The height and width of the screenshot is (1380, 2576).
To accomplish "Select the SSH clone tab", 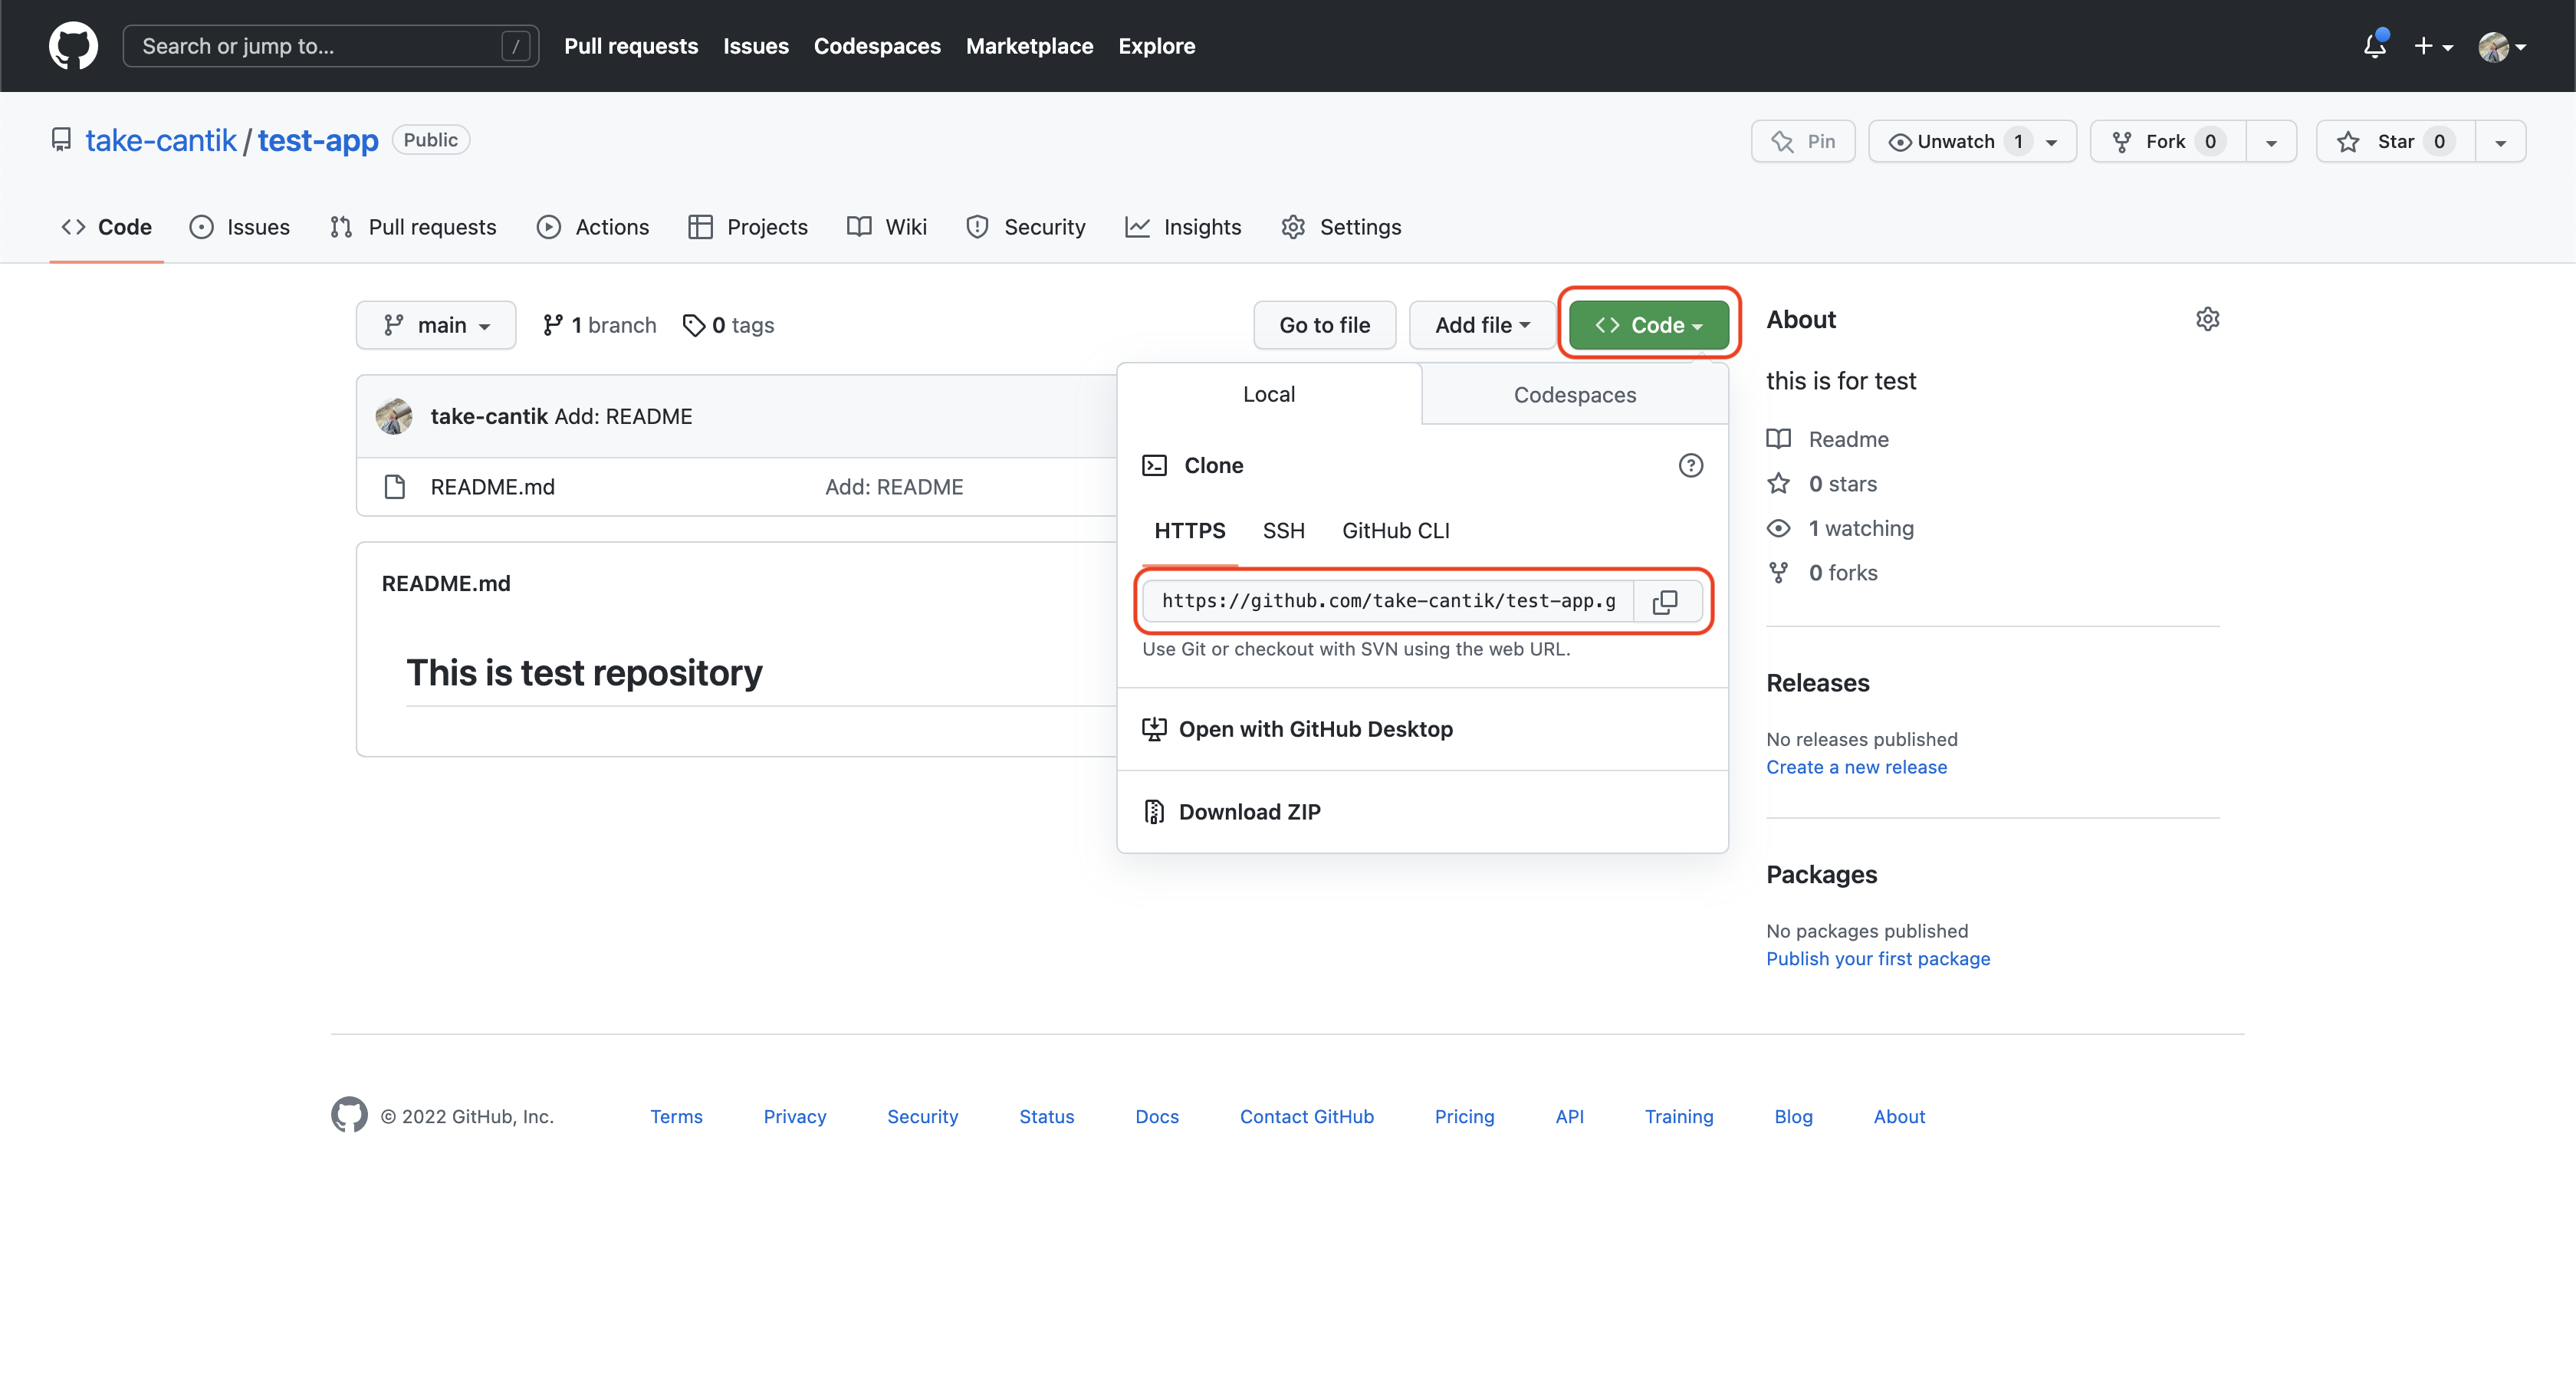I will tap(1283, 531).
